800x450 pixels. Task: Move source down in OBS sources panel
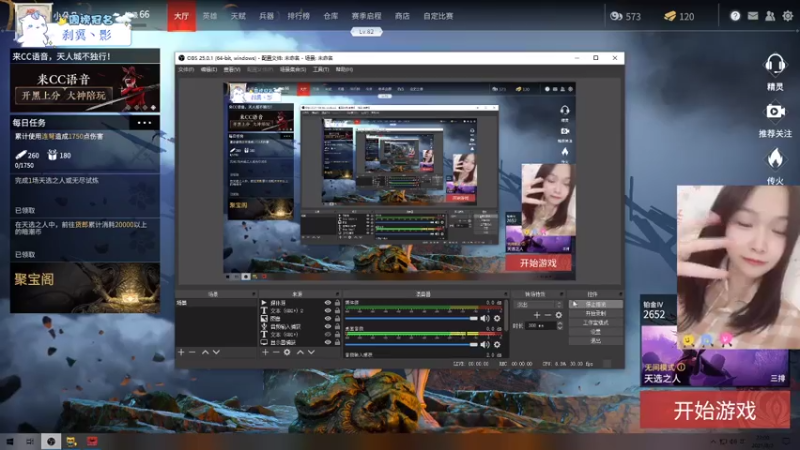pyautogui.click(x=311, y=352)
